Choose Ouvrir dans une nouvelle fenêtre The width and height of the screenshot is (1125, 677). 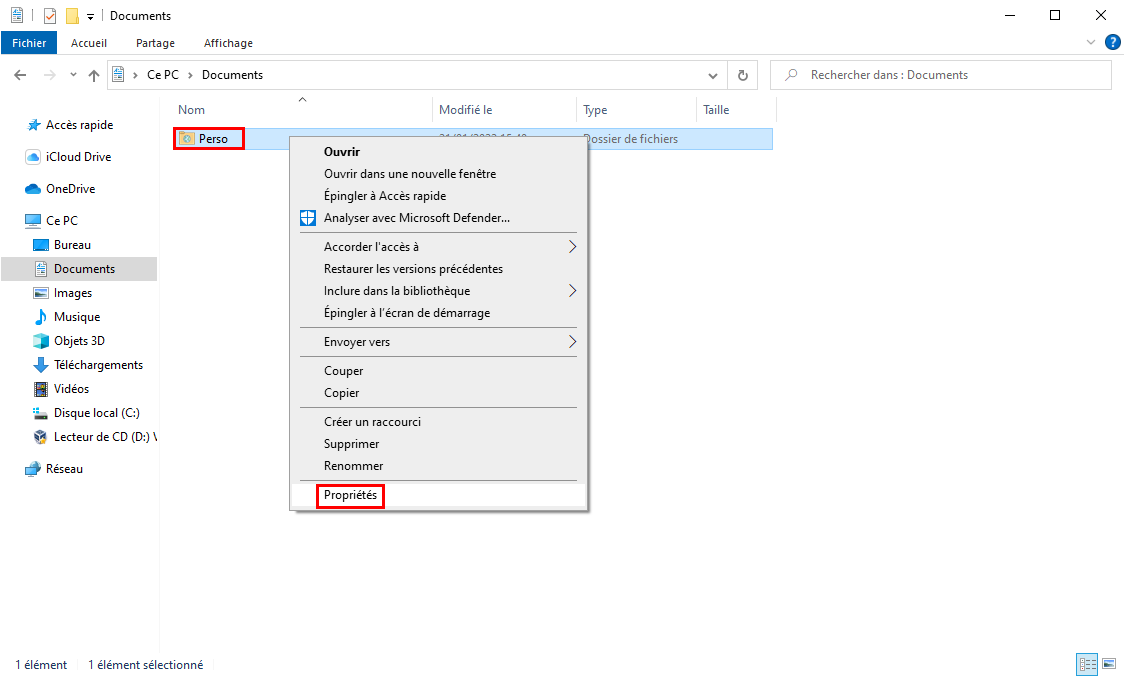(438, 174)
